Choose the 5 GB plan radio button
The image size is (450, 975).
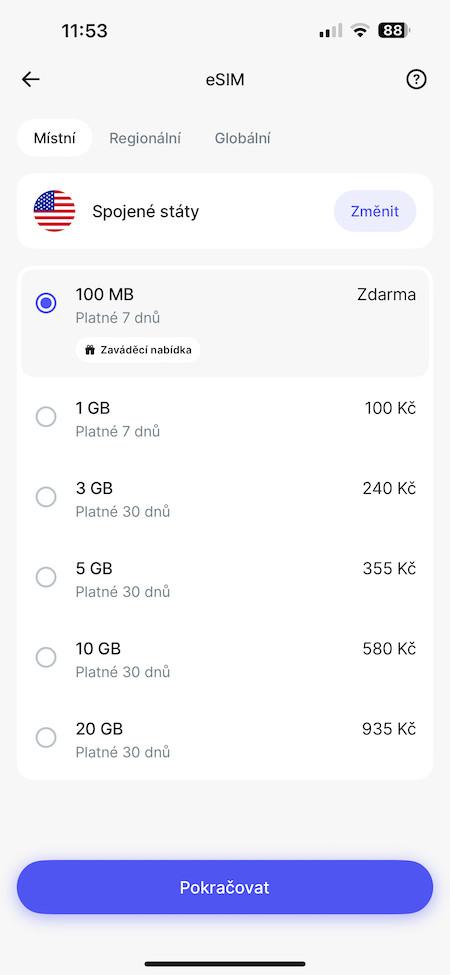(x=46, y=577)
